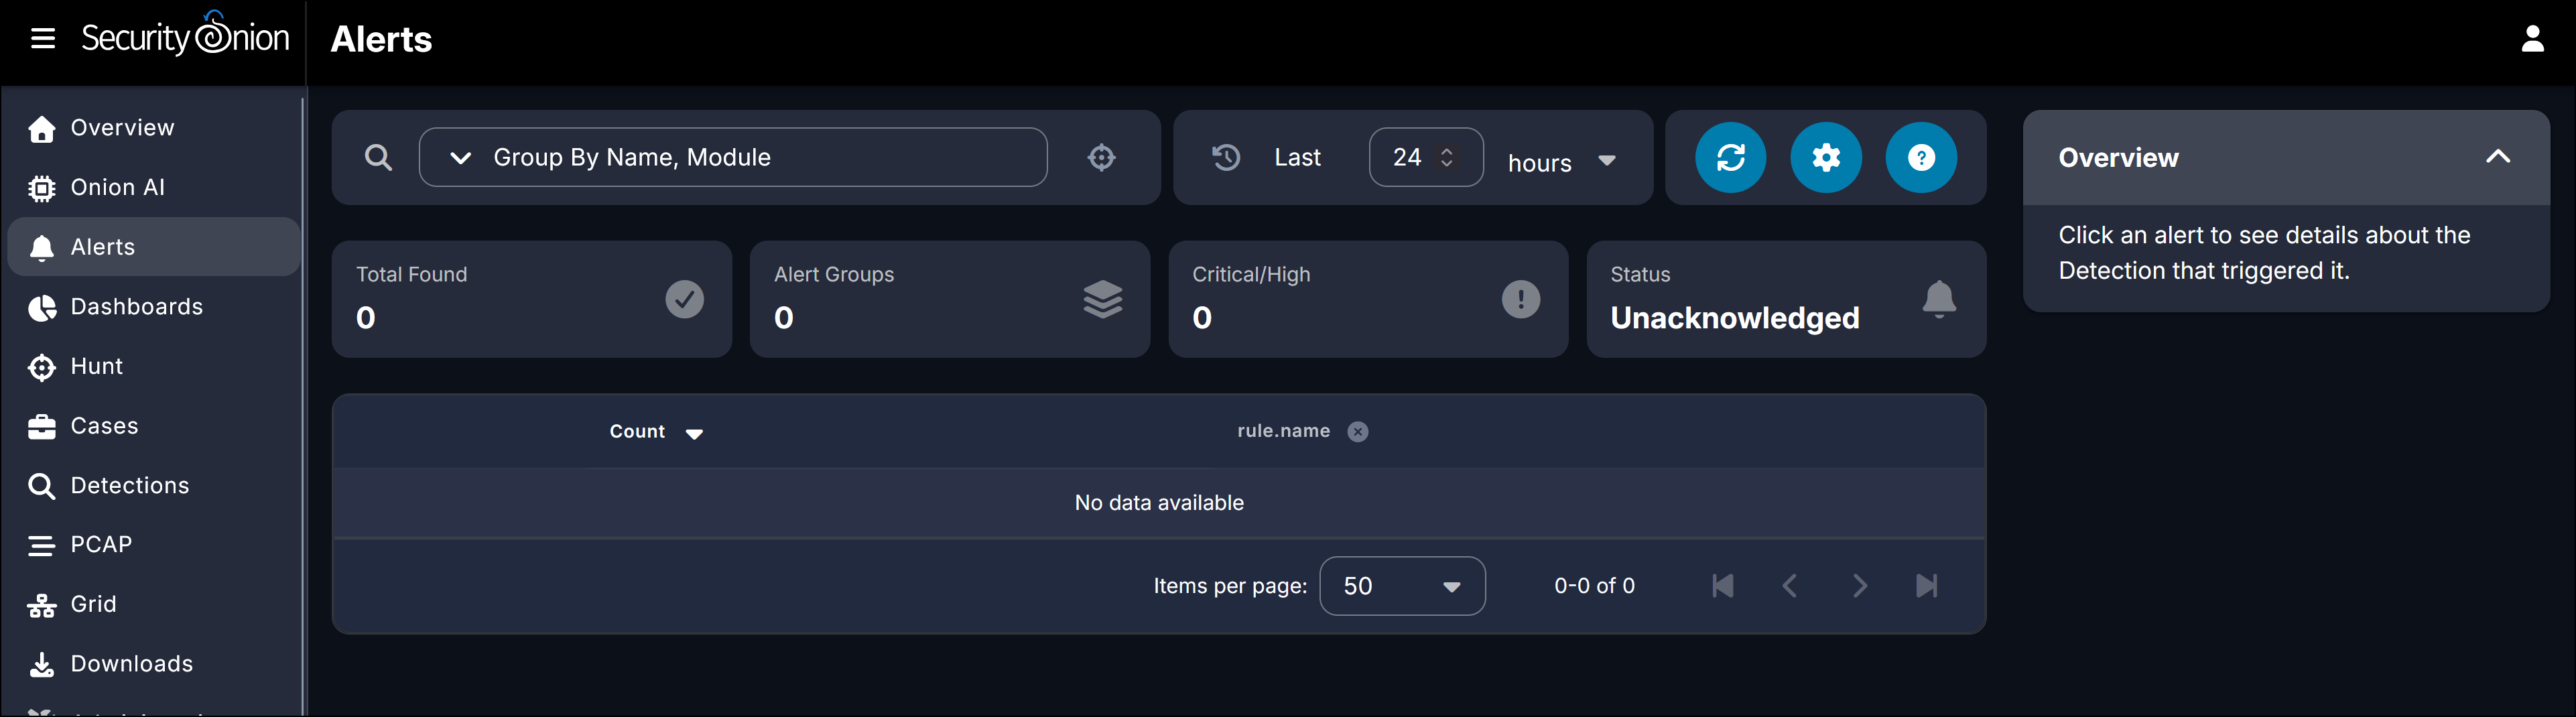Click the clock history icon beside Last
The image size is (2576, 717).
(x=1226, y=157)
